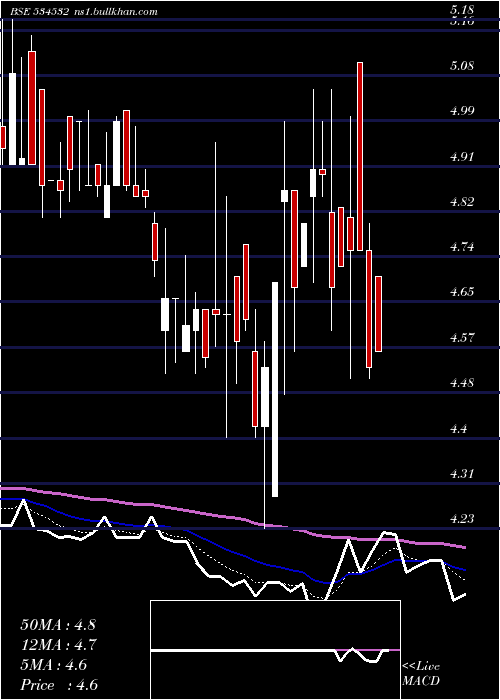Click the 4.99 price axis label
Viewport: 500px width, 700px height.
[x=462, y=111]
